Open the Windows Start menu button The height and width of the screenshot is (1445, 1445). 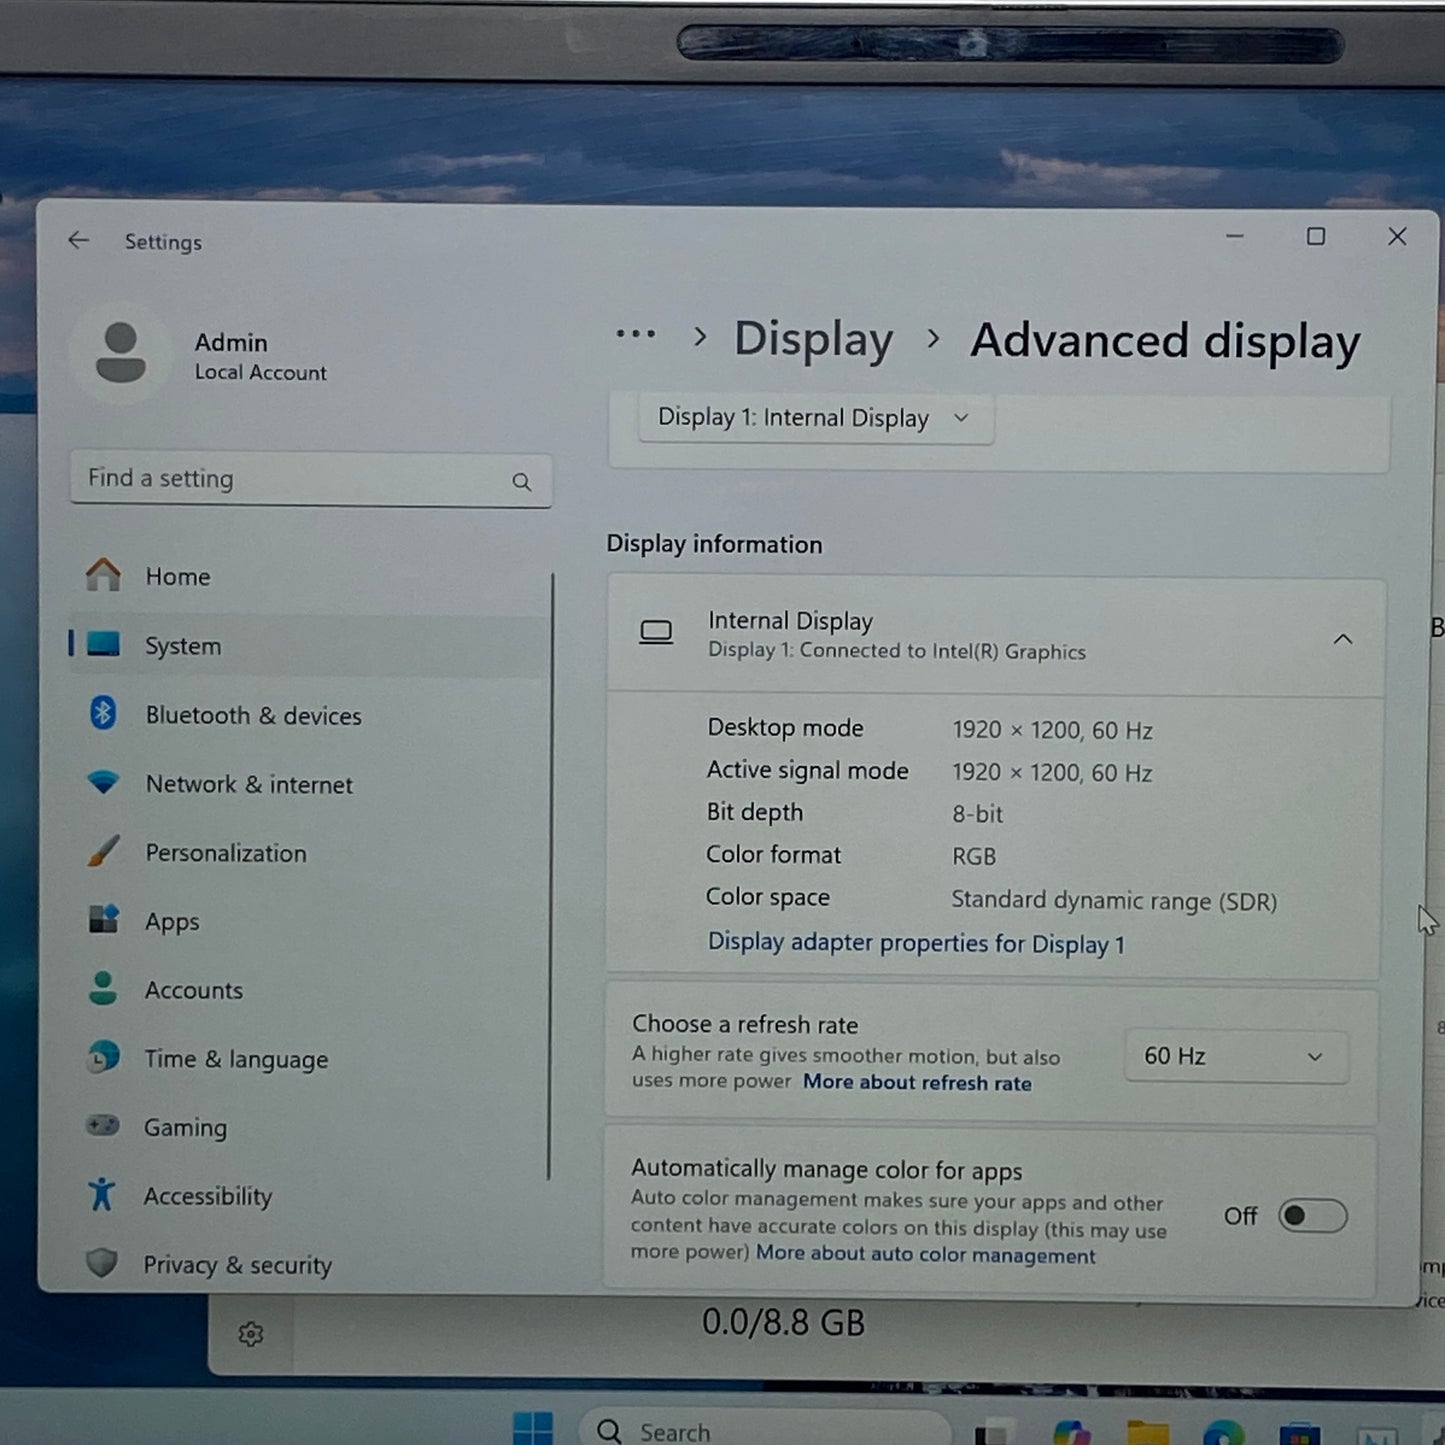[x=533, y=1429]
